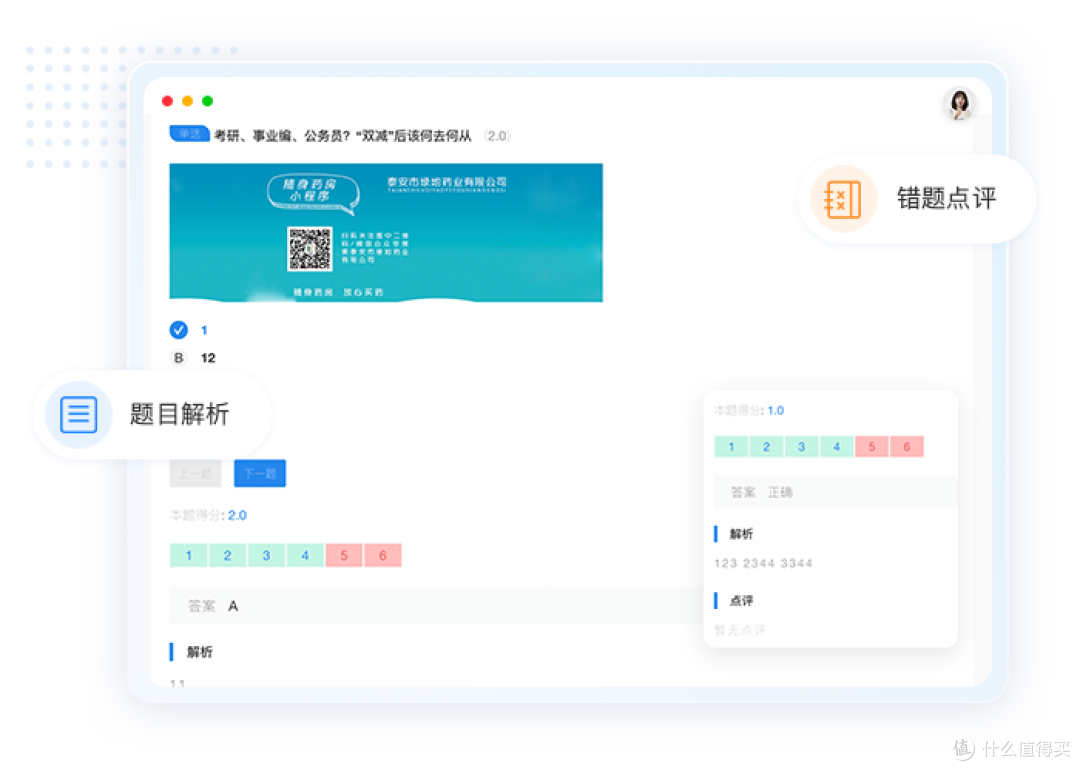Click the green chip for question 4

[x=305, y=554]
